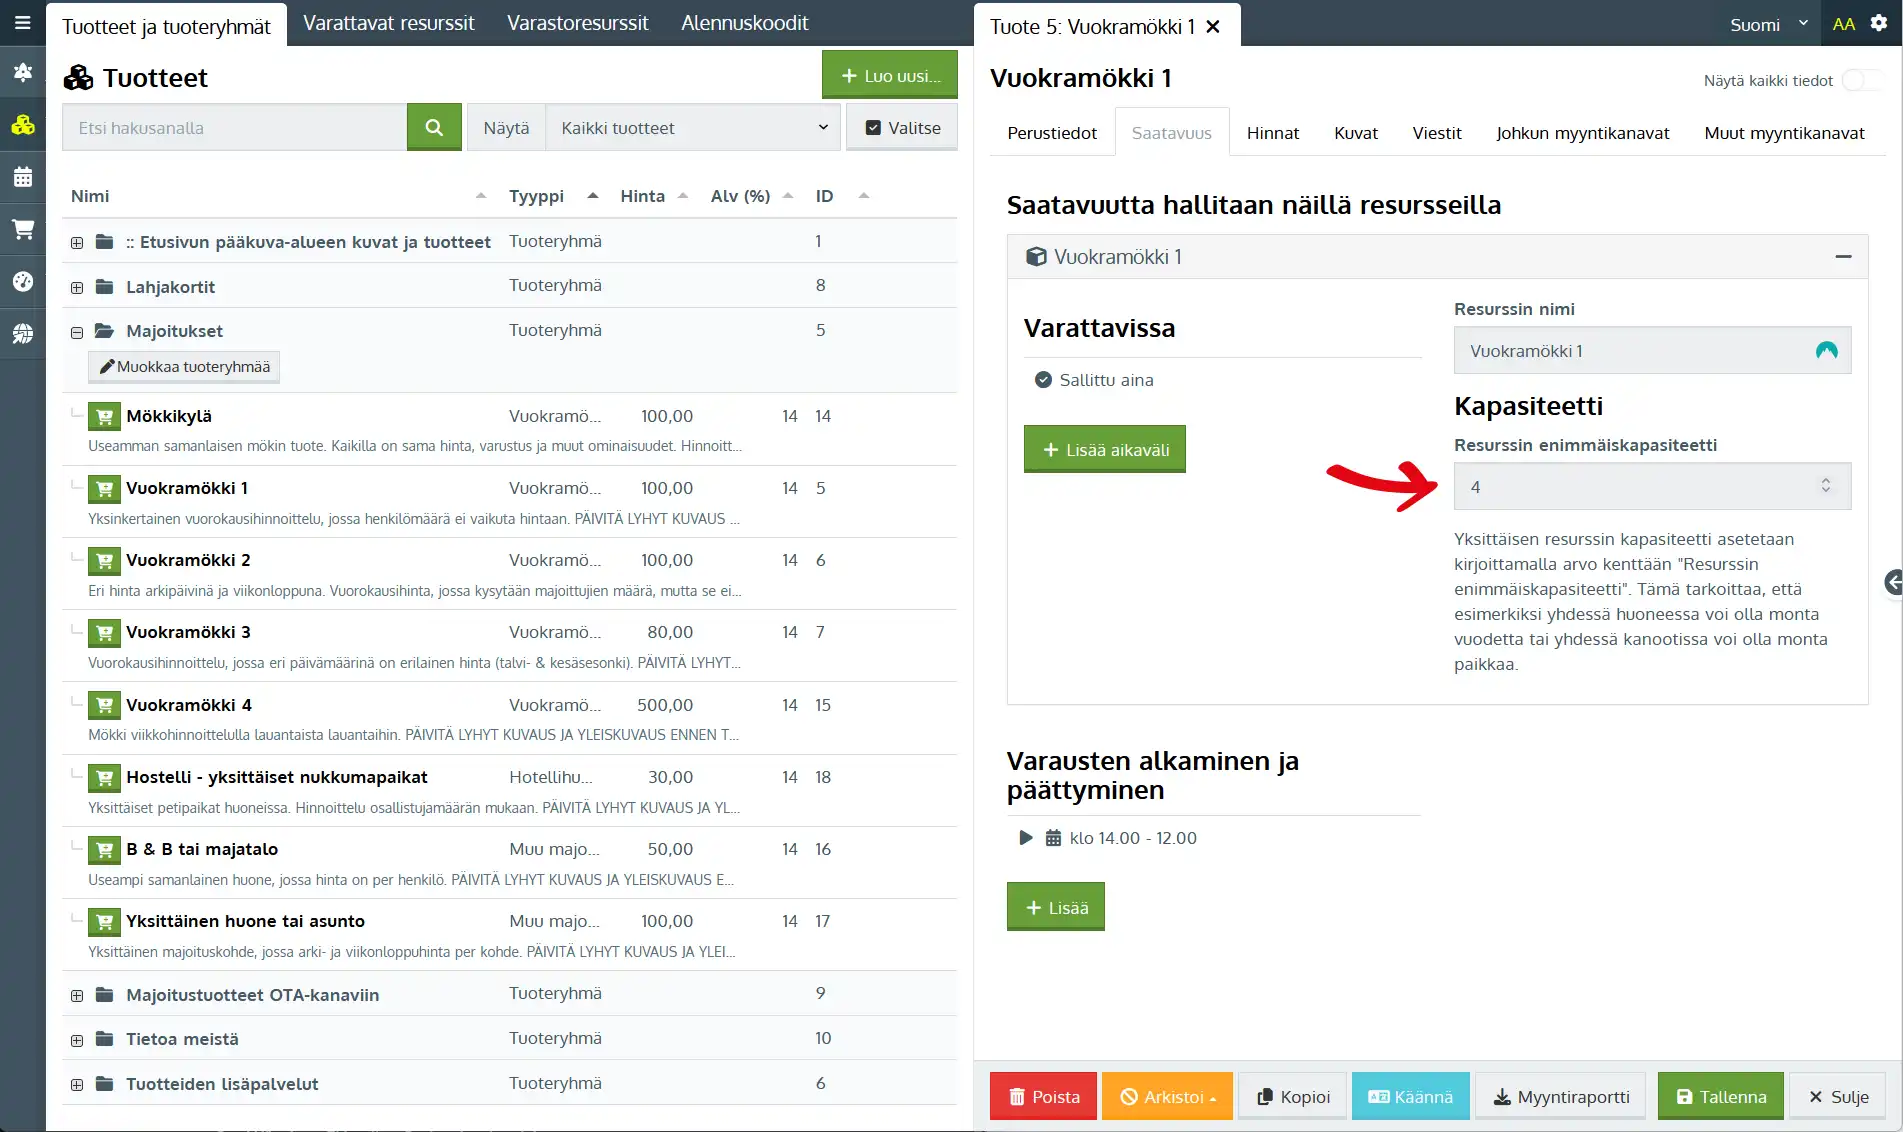1903x1132 pixels.
Task: Open the hamburger menu in top-left corner
Action: point(22,22)
